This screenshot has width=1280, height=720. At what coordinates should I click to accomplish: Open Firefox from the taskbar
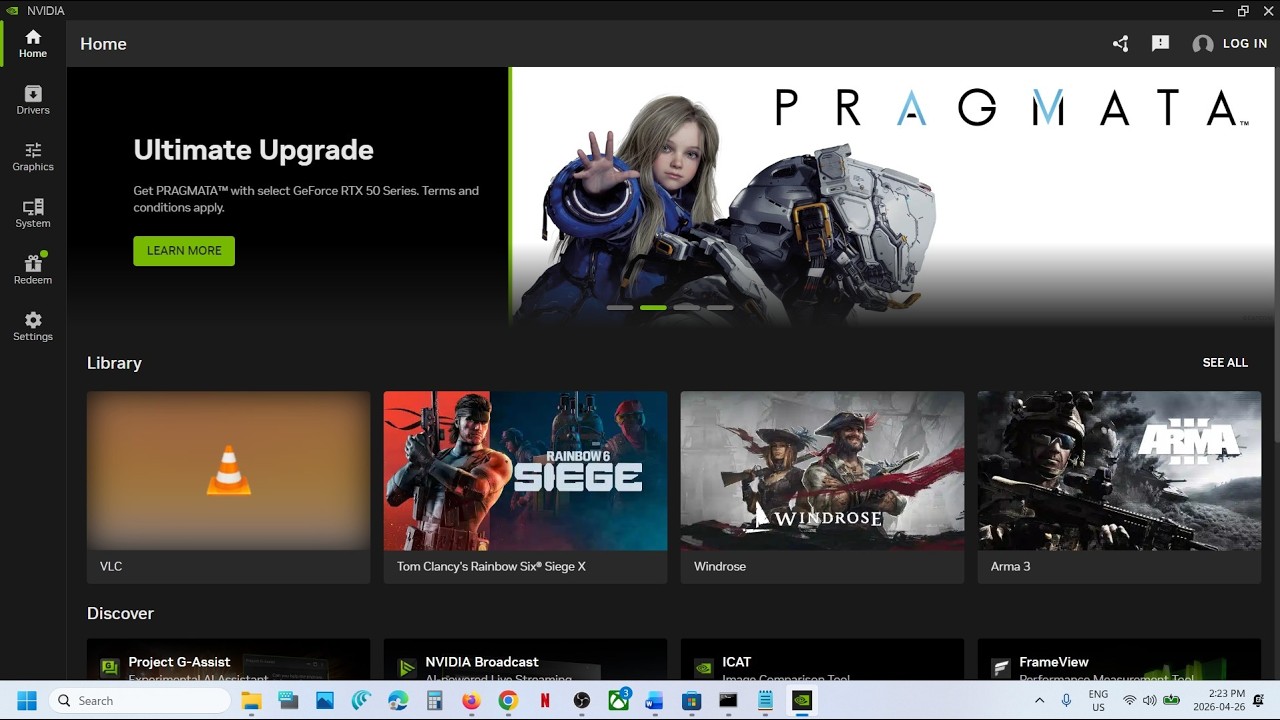coord(471,701)
